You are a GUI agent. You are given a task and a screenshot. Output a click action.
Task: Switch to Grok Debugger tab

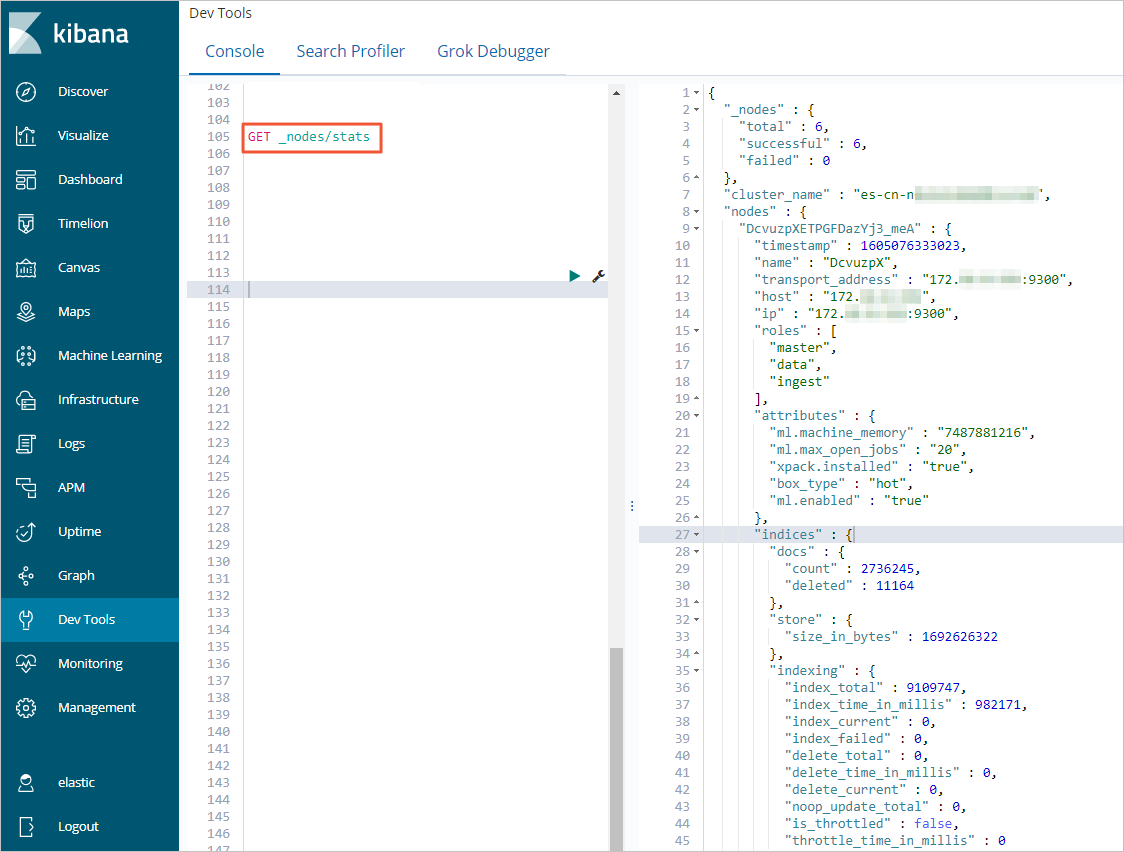click(x=493, y=52)
